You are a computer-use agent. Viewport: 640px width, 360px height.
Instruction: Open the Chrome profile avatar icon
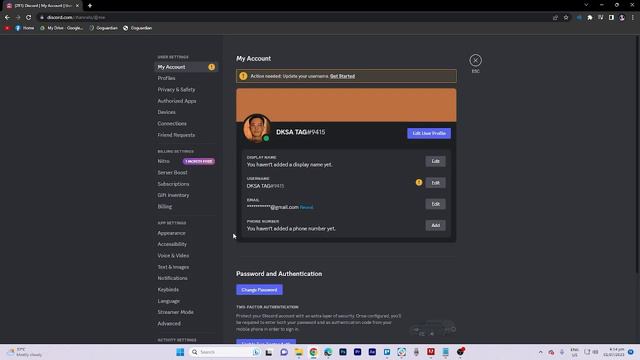pos(622,18)
